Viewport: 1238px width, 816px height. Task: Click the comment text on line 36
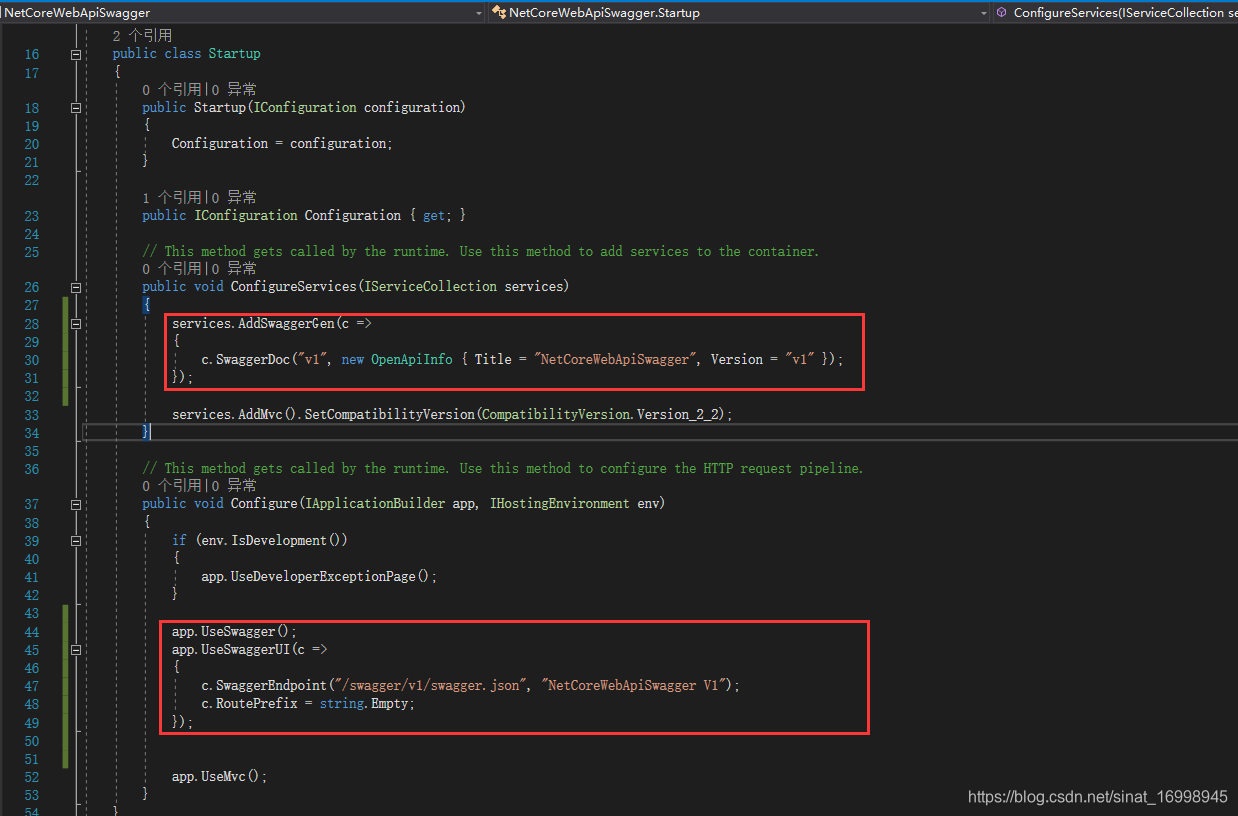tap(503, 468)
